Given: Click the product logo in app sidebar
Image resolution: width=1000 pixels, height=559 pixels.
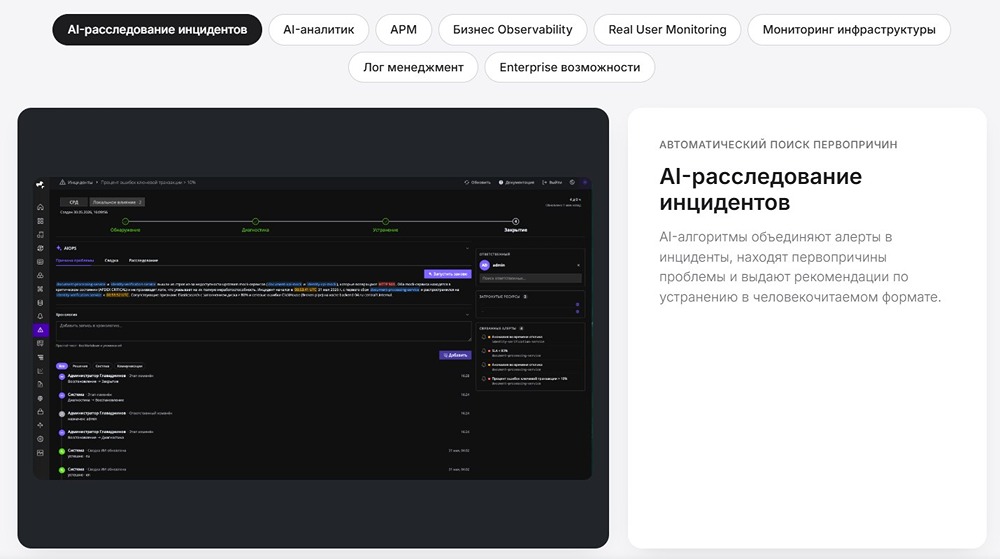Looking at the screenshot, I should click(x=40, y=184).
